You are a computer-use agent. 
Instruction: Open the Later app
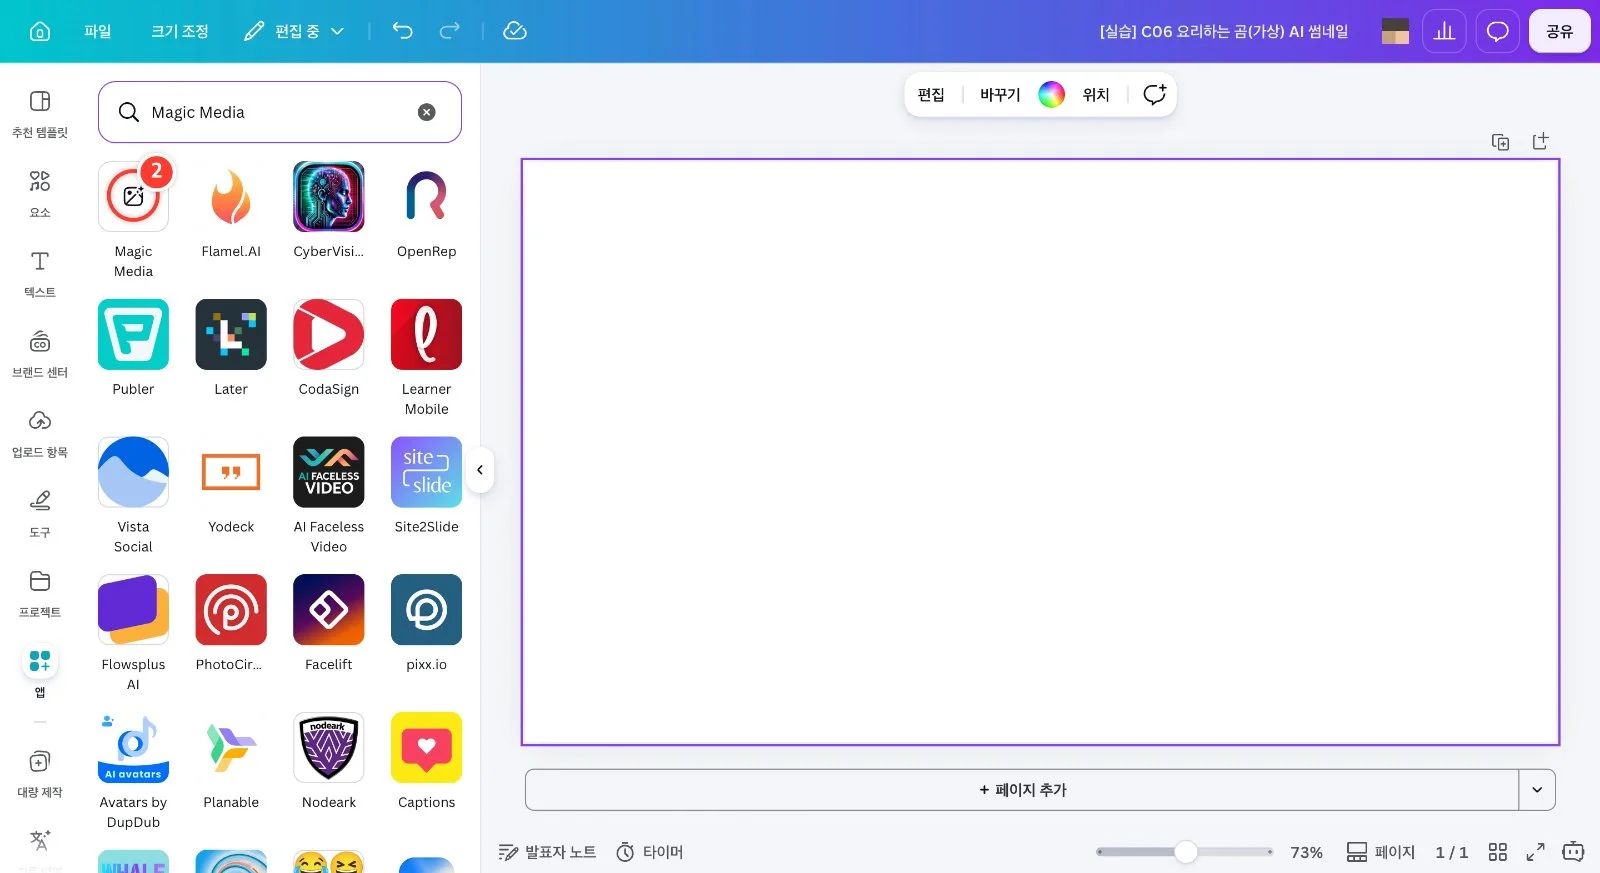click(x=231, y=334)
